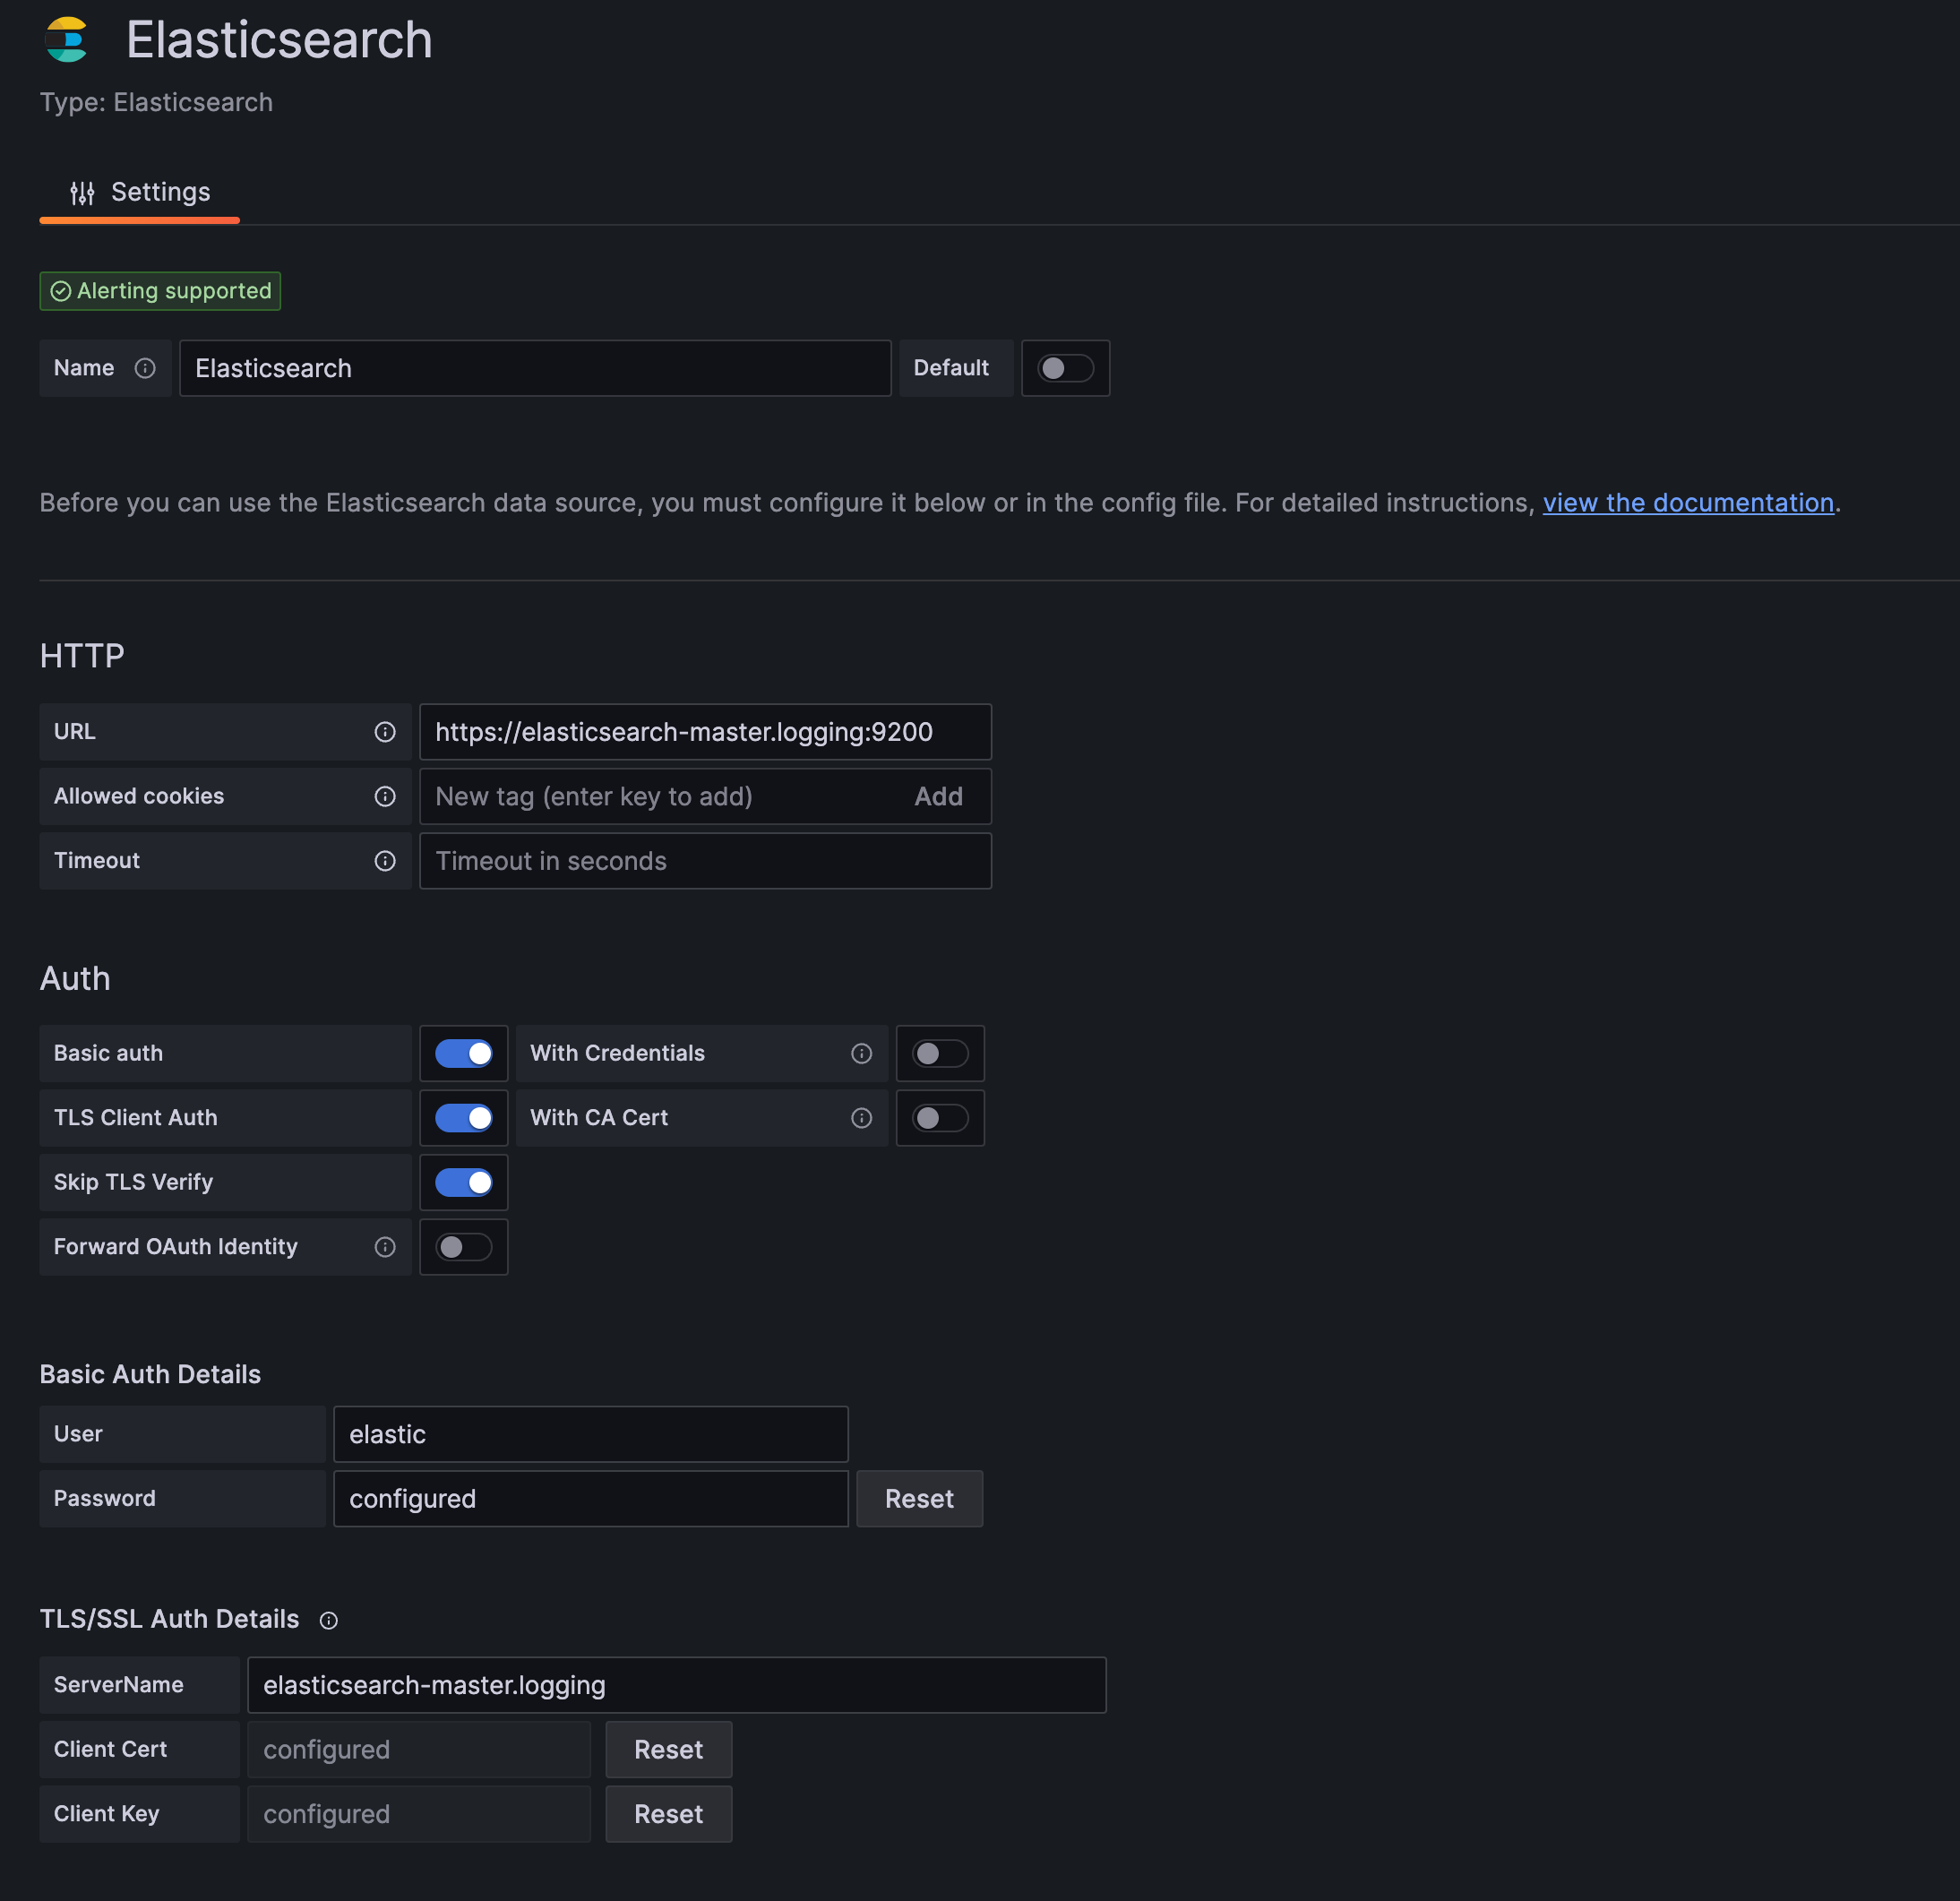The width and height of the screenshot is (1960, 1901).
Task: Click the TLS/SSL Auth Details info icon
Action: 328,1620
